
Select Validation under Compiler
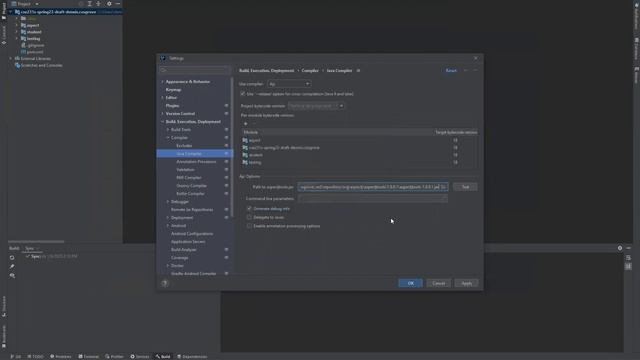(185, 170)
